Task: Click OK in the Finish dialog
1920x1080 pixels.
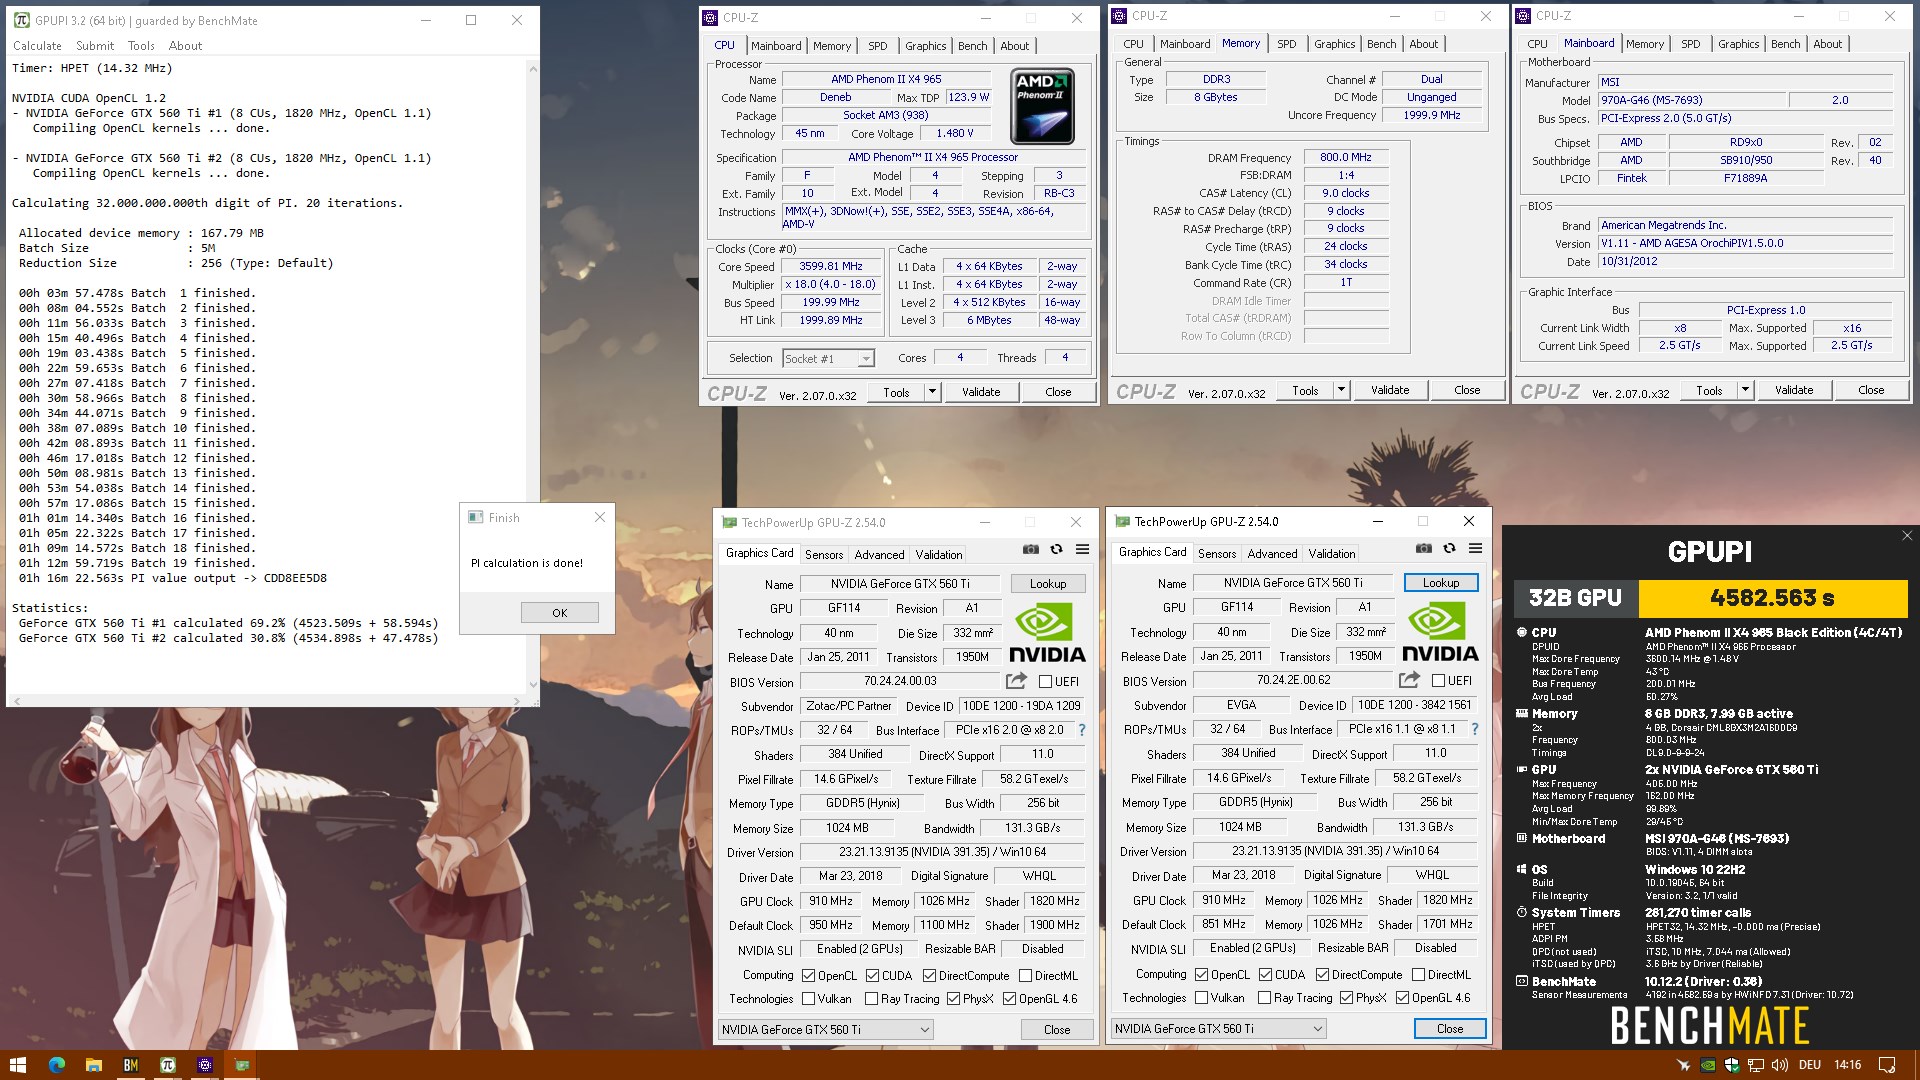Action: coord(559,613)
